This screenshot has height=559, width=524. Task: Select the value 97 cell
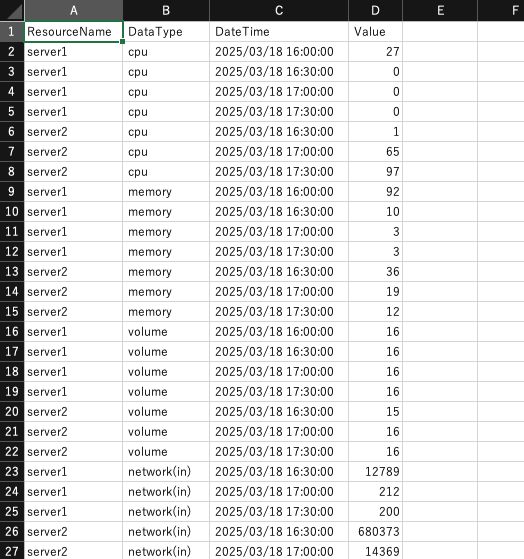coord(375,171)
